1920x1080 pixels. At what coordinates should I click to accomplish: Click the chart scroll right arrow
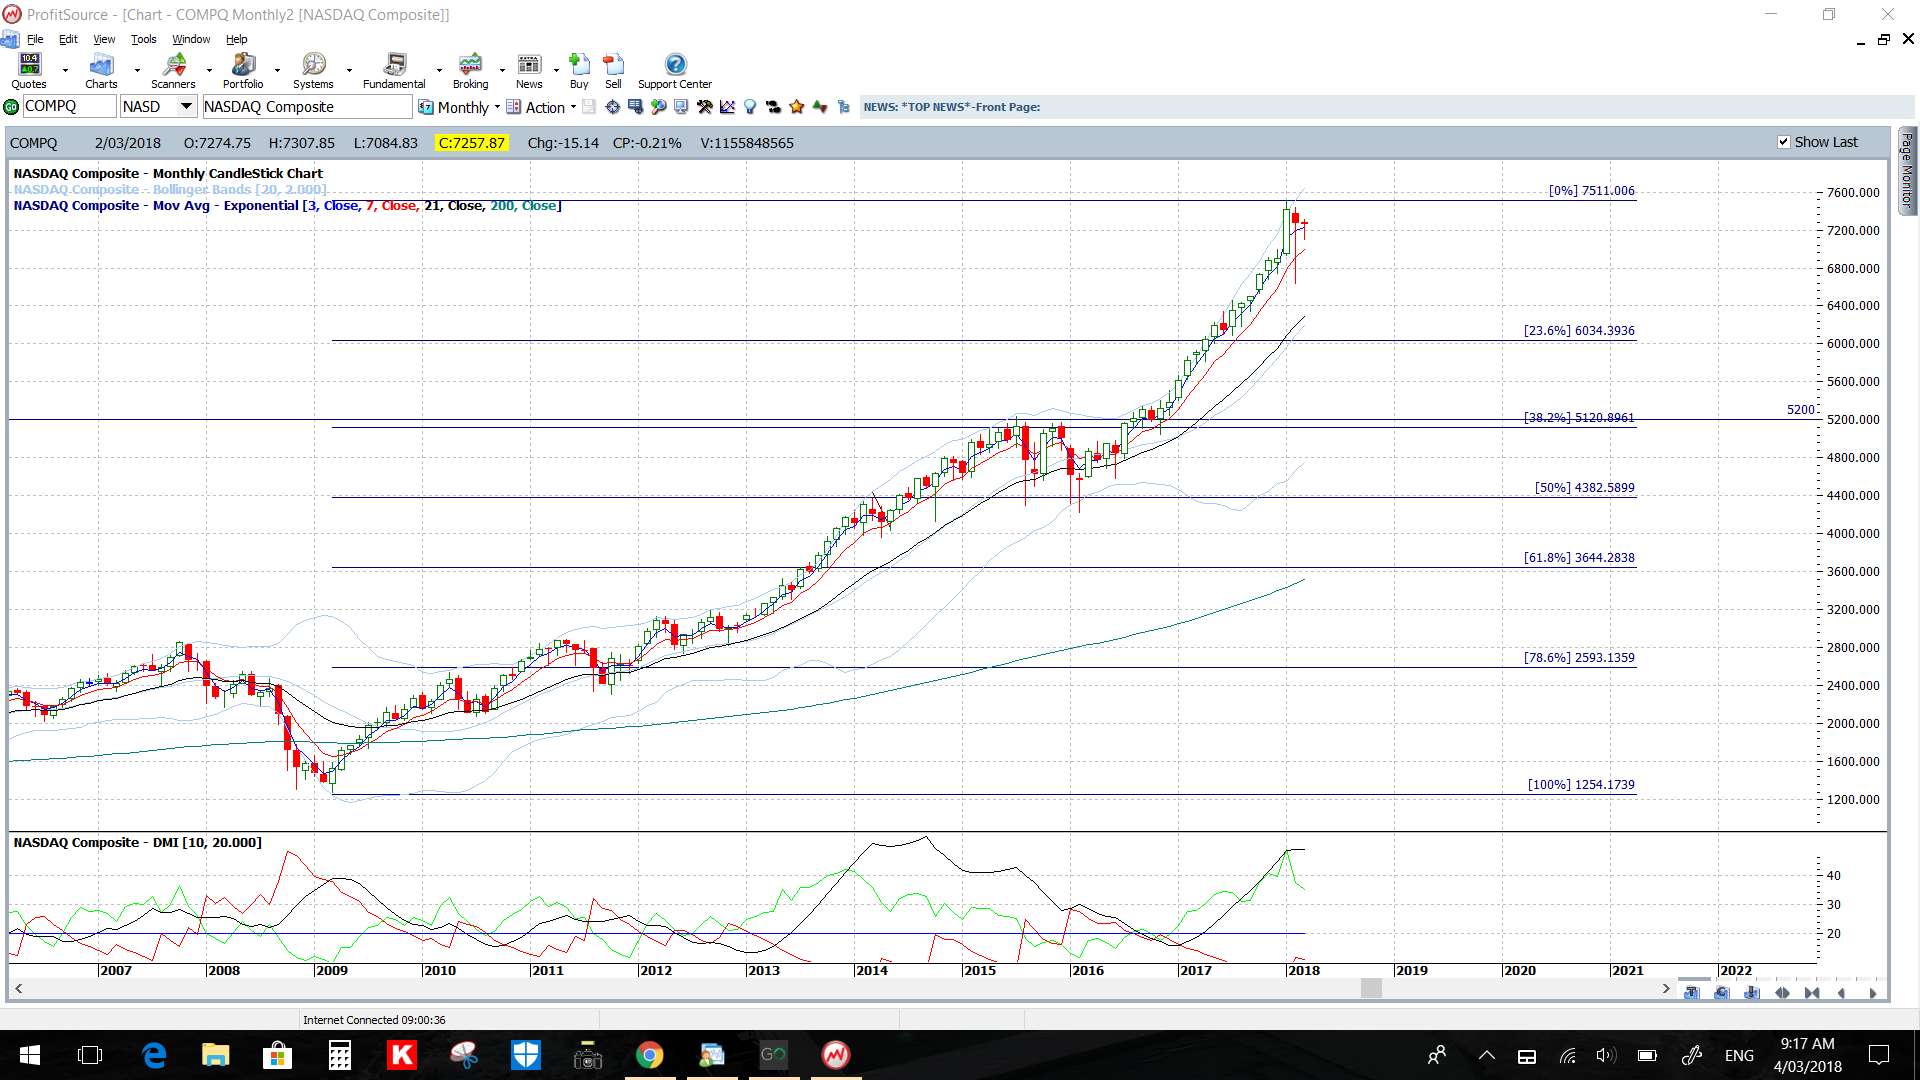tap(1666, 989)
